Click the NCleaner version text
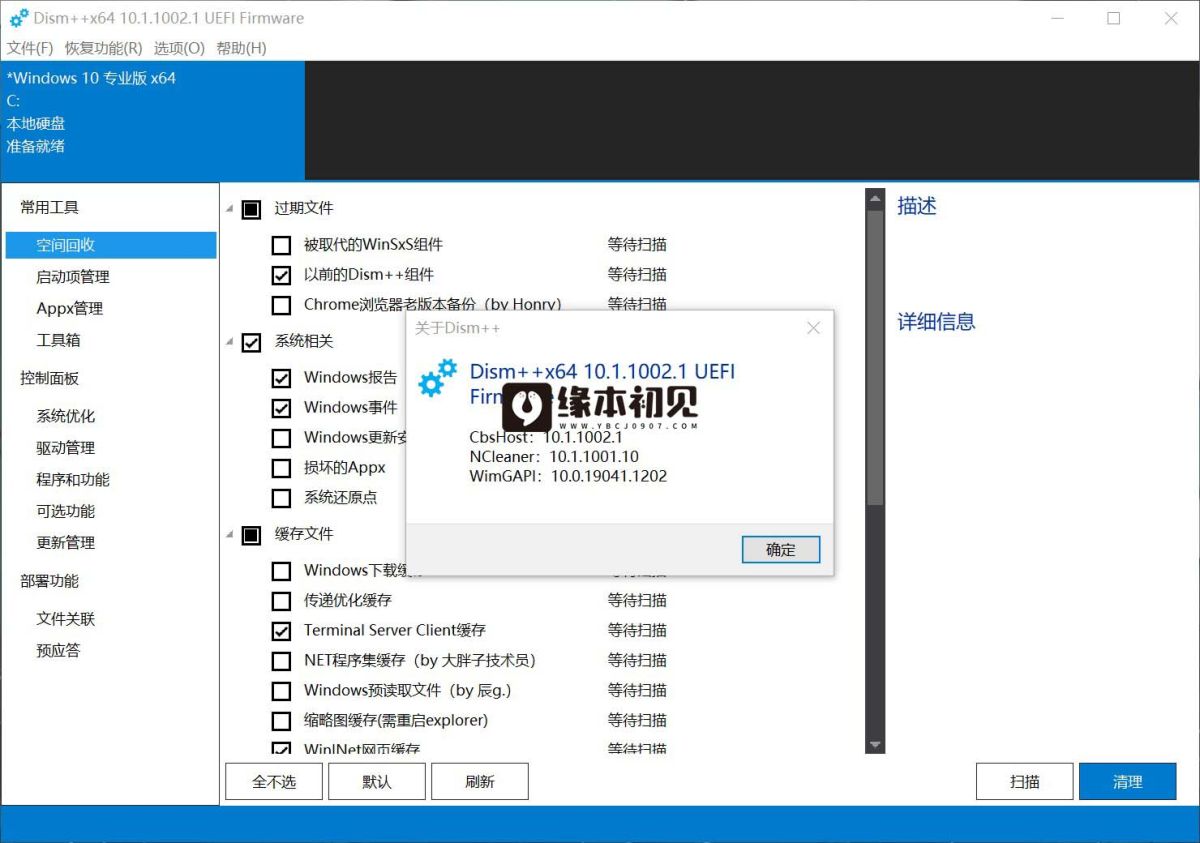Screen dimensions: 1200x843 [x=554, y=457]
